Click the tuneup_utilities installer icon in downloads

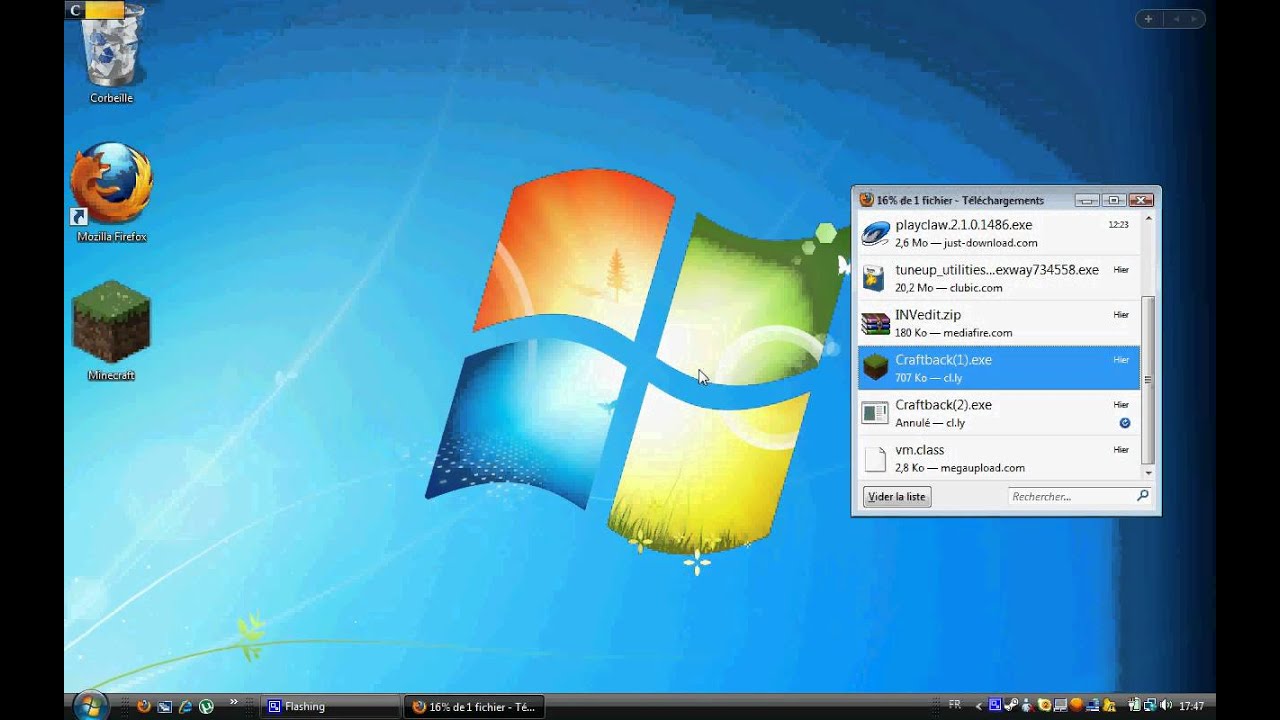tap(875, 278)
